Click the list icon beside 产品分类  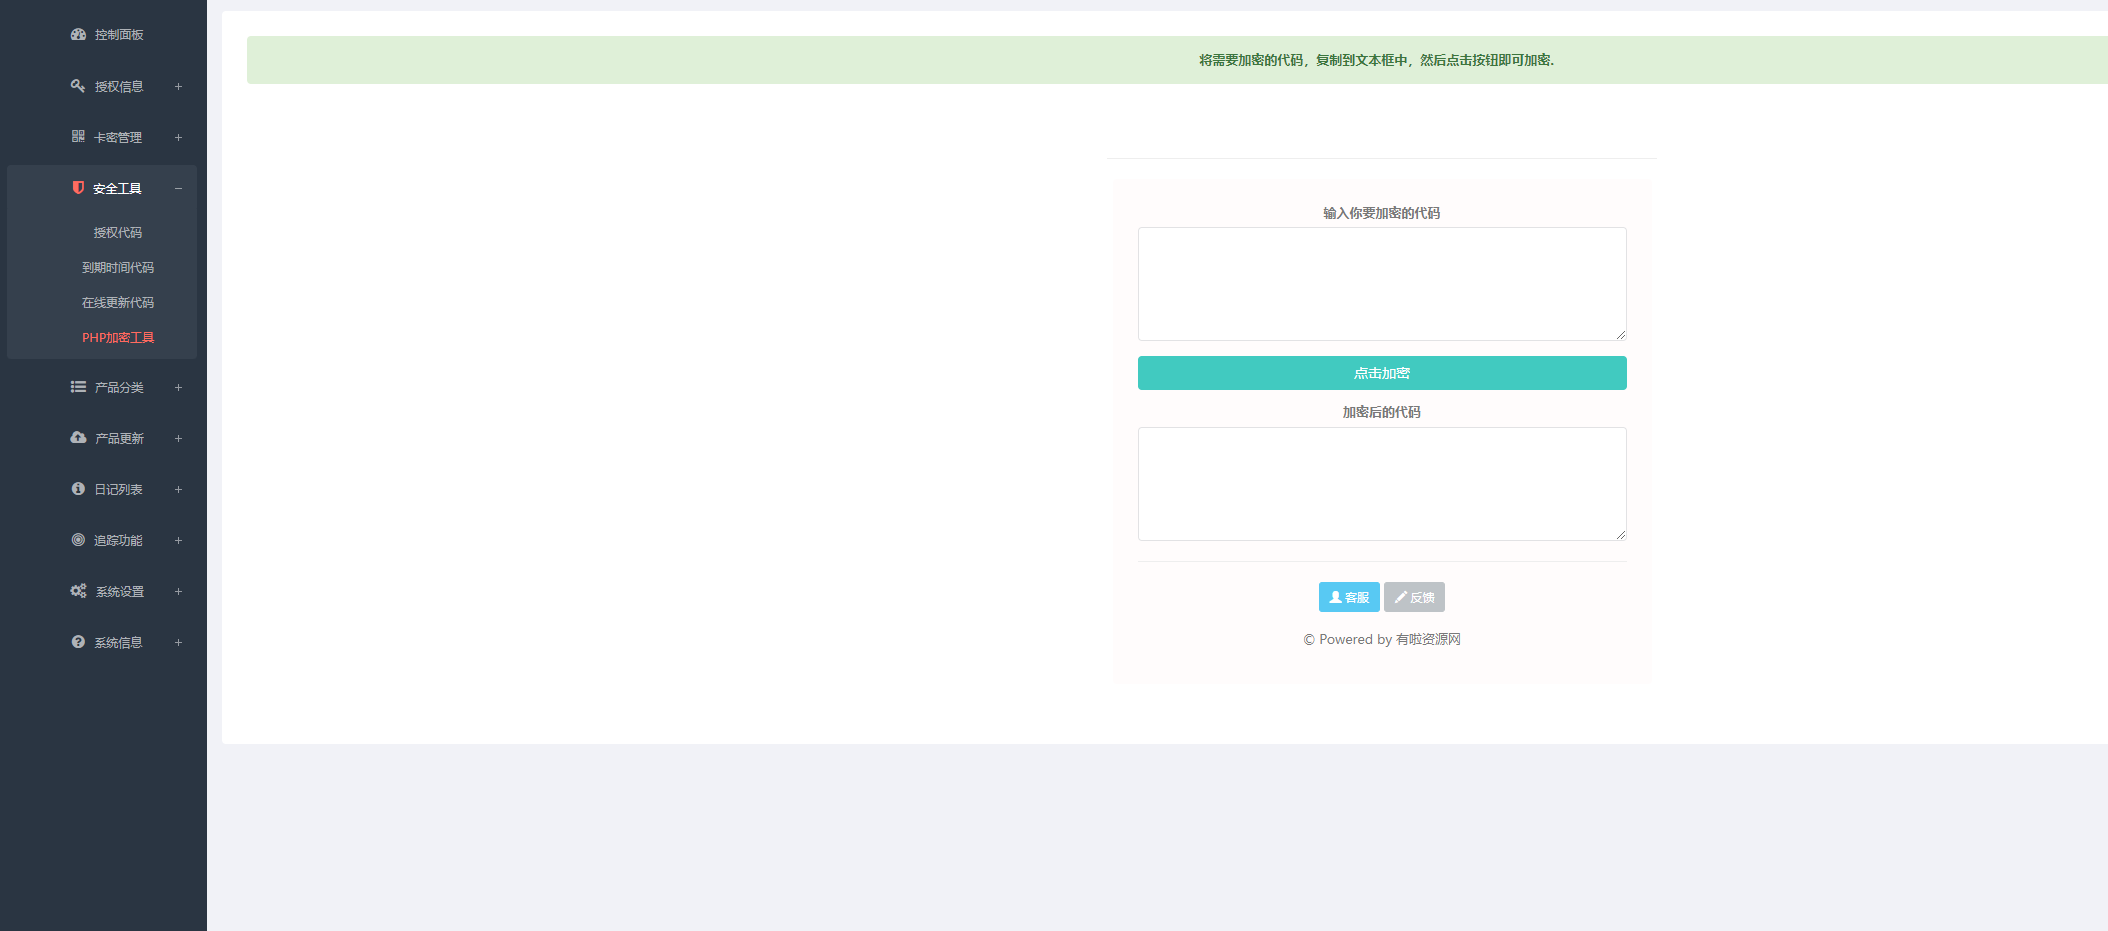[78, 387]
